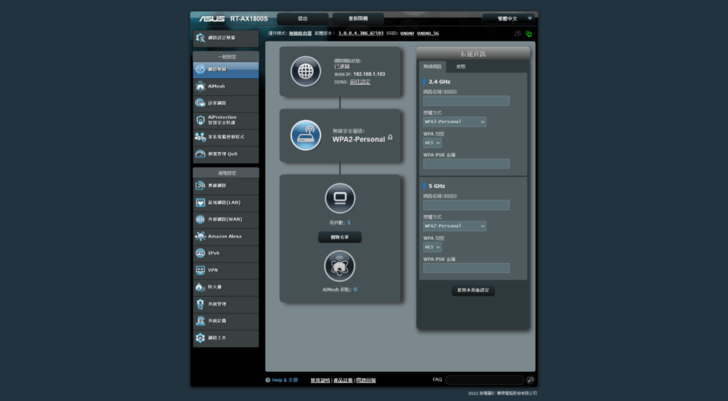Click the firmware version 3.0.0.4.386_67593 link
This screenshot has width=728, height=401.
[x=361, y=33]
